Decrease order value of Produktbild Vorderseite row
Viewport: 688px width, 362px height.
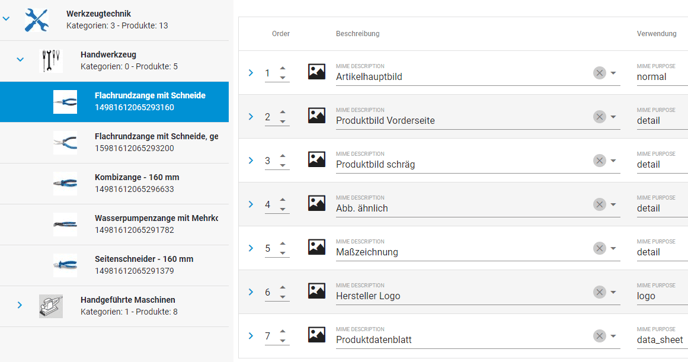(x=283, y=122)
